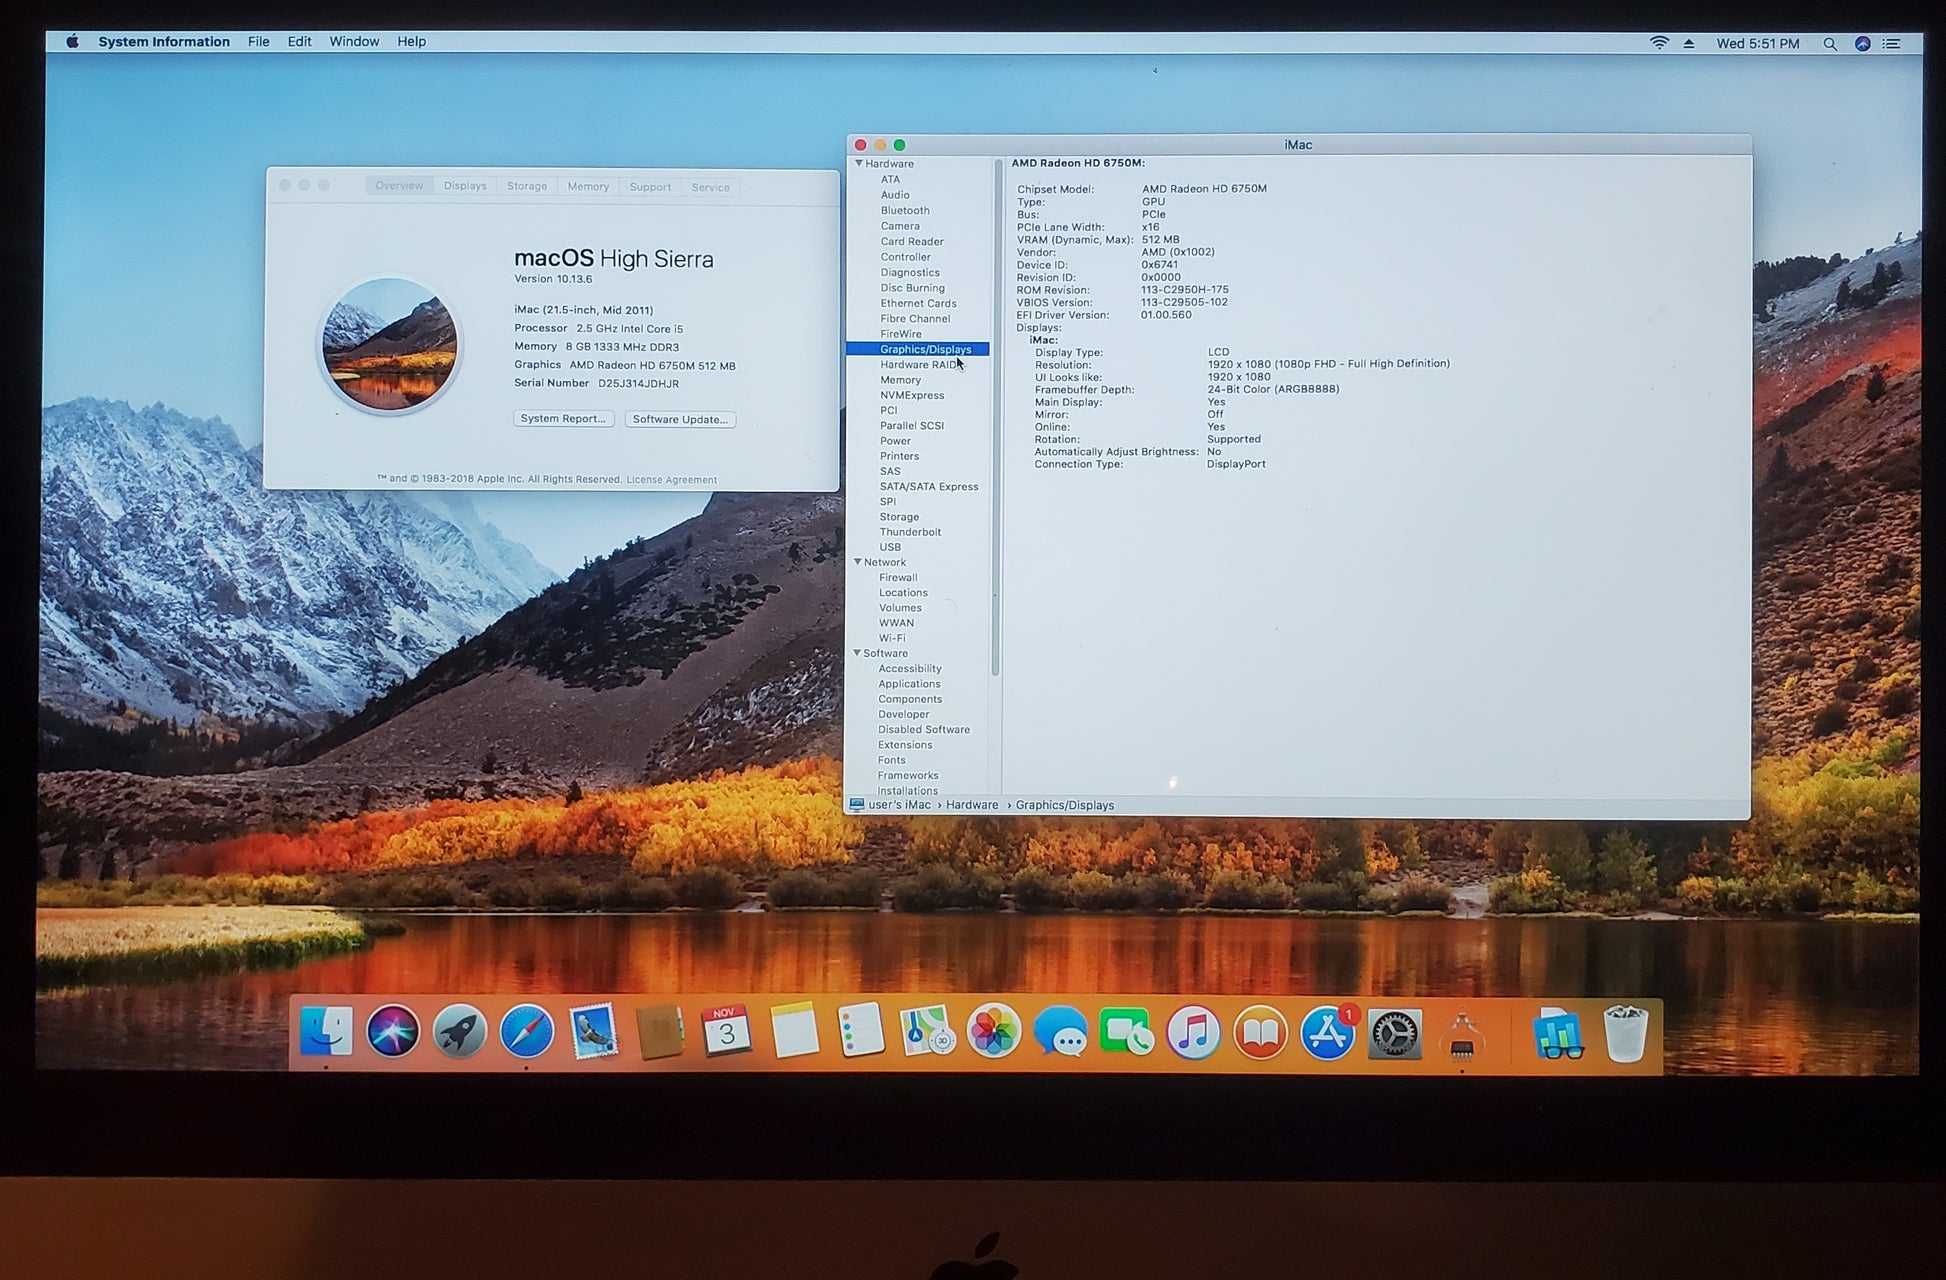Open the Edit menu

(x=299, y=42)
